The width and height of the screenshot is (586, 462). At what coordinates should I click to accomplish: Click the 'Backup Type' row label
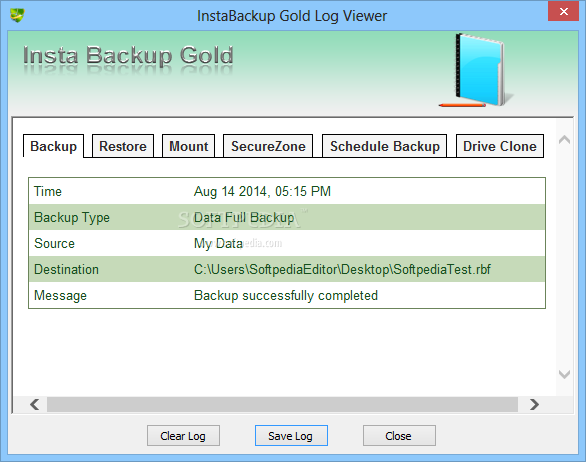pos(72,218)
